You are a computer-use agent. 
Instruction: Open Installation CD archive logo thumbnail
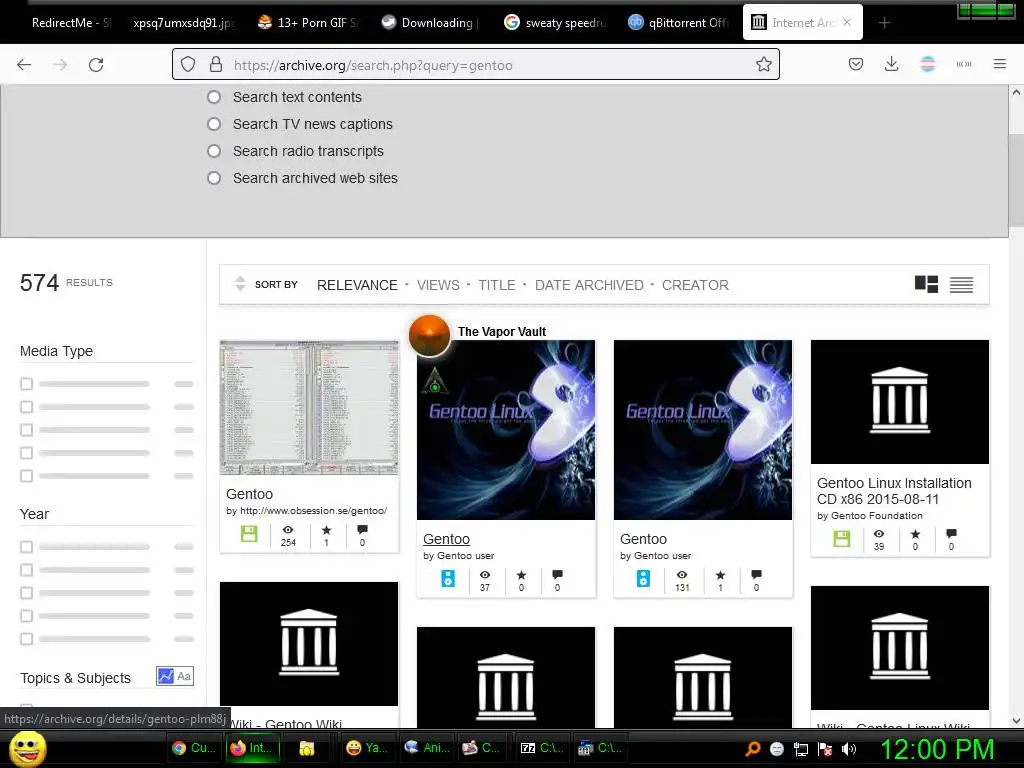pyautogui.click(x=900, y=402)
